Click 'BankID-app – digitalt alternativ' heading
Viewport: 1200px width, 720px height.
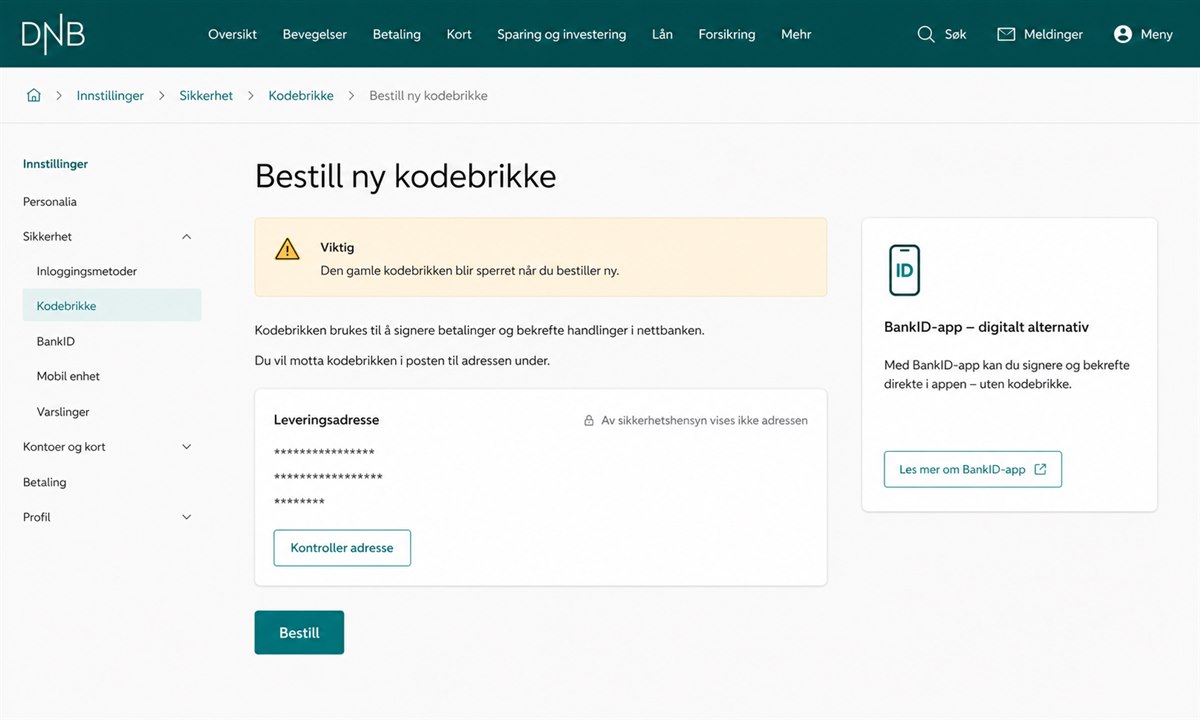[x=987, y=327]
